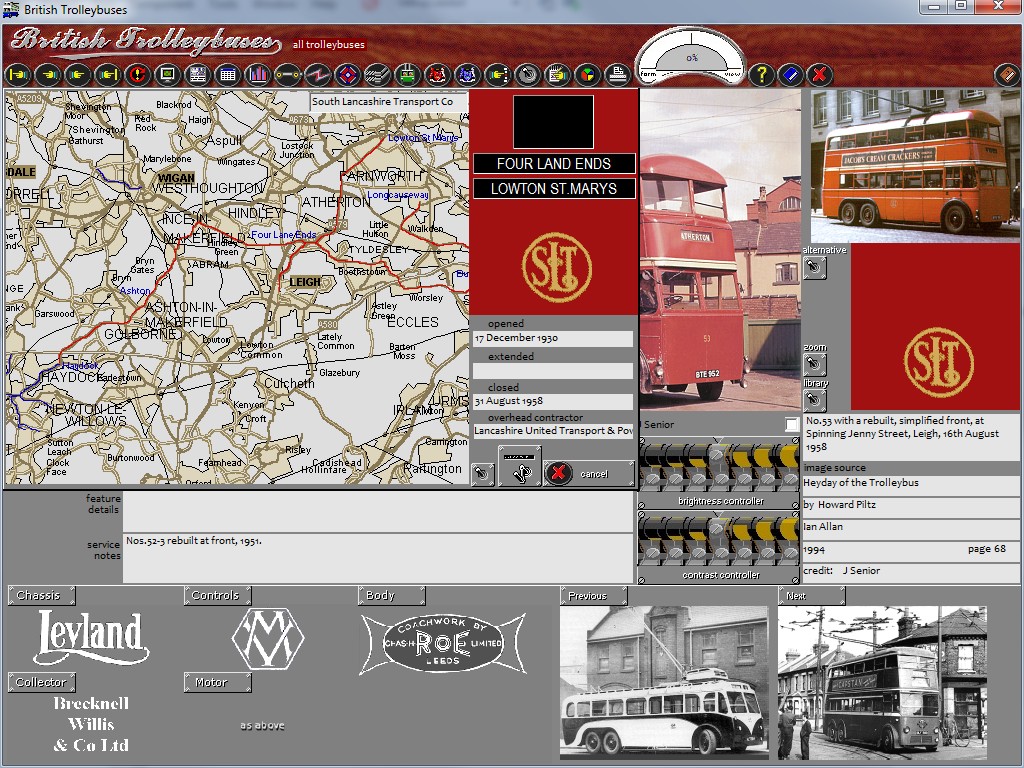This screenshot has width=1024, height=768.
Task: Open the bar chart statistics icon
Action: pyautogui.click(x=258, y=74)
